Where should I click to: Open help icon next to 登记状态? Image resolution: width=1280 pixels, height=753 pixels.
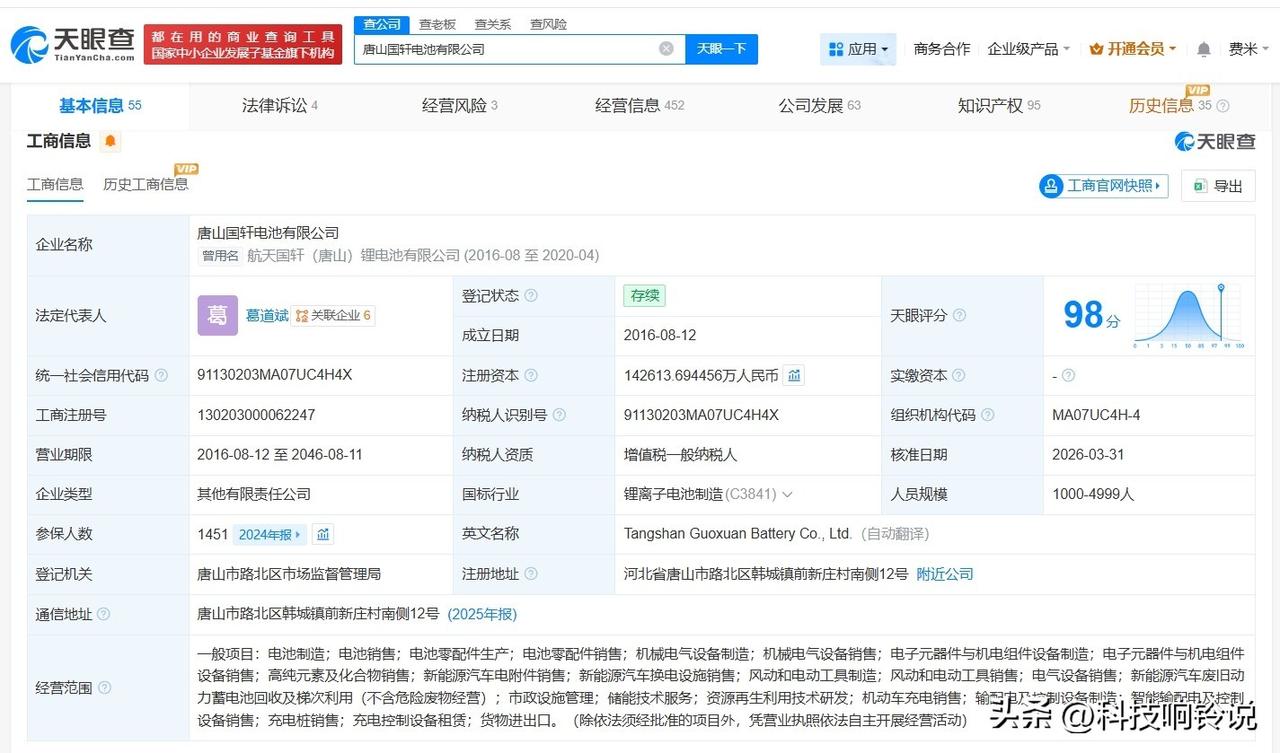point(531,296)
